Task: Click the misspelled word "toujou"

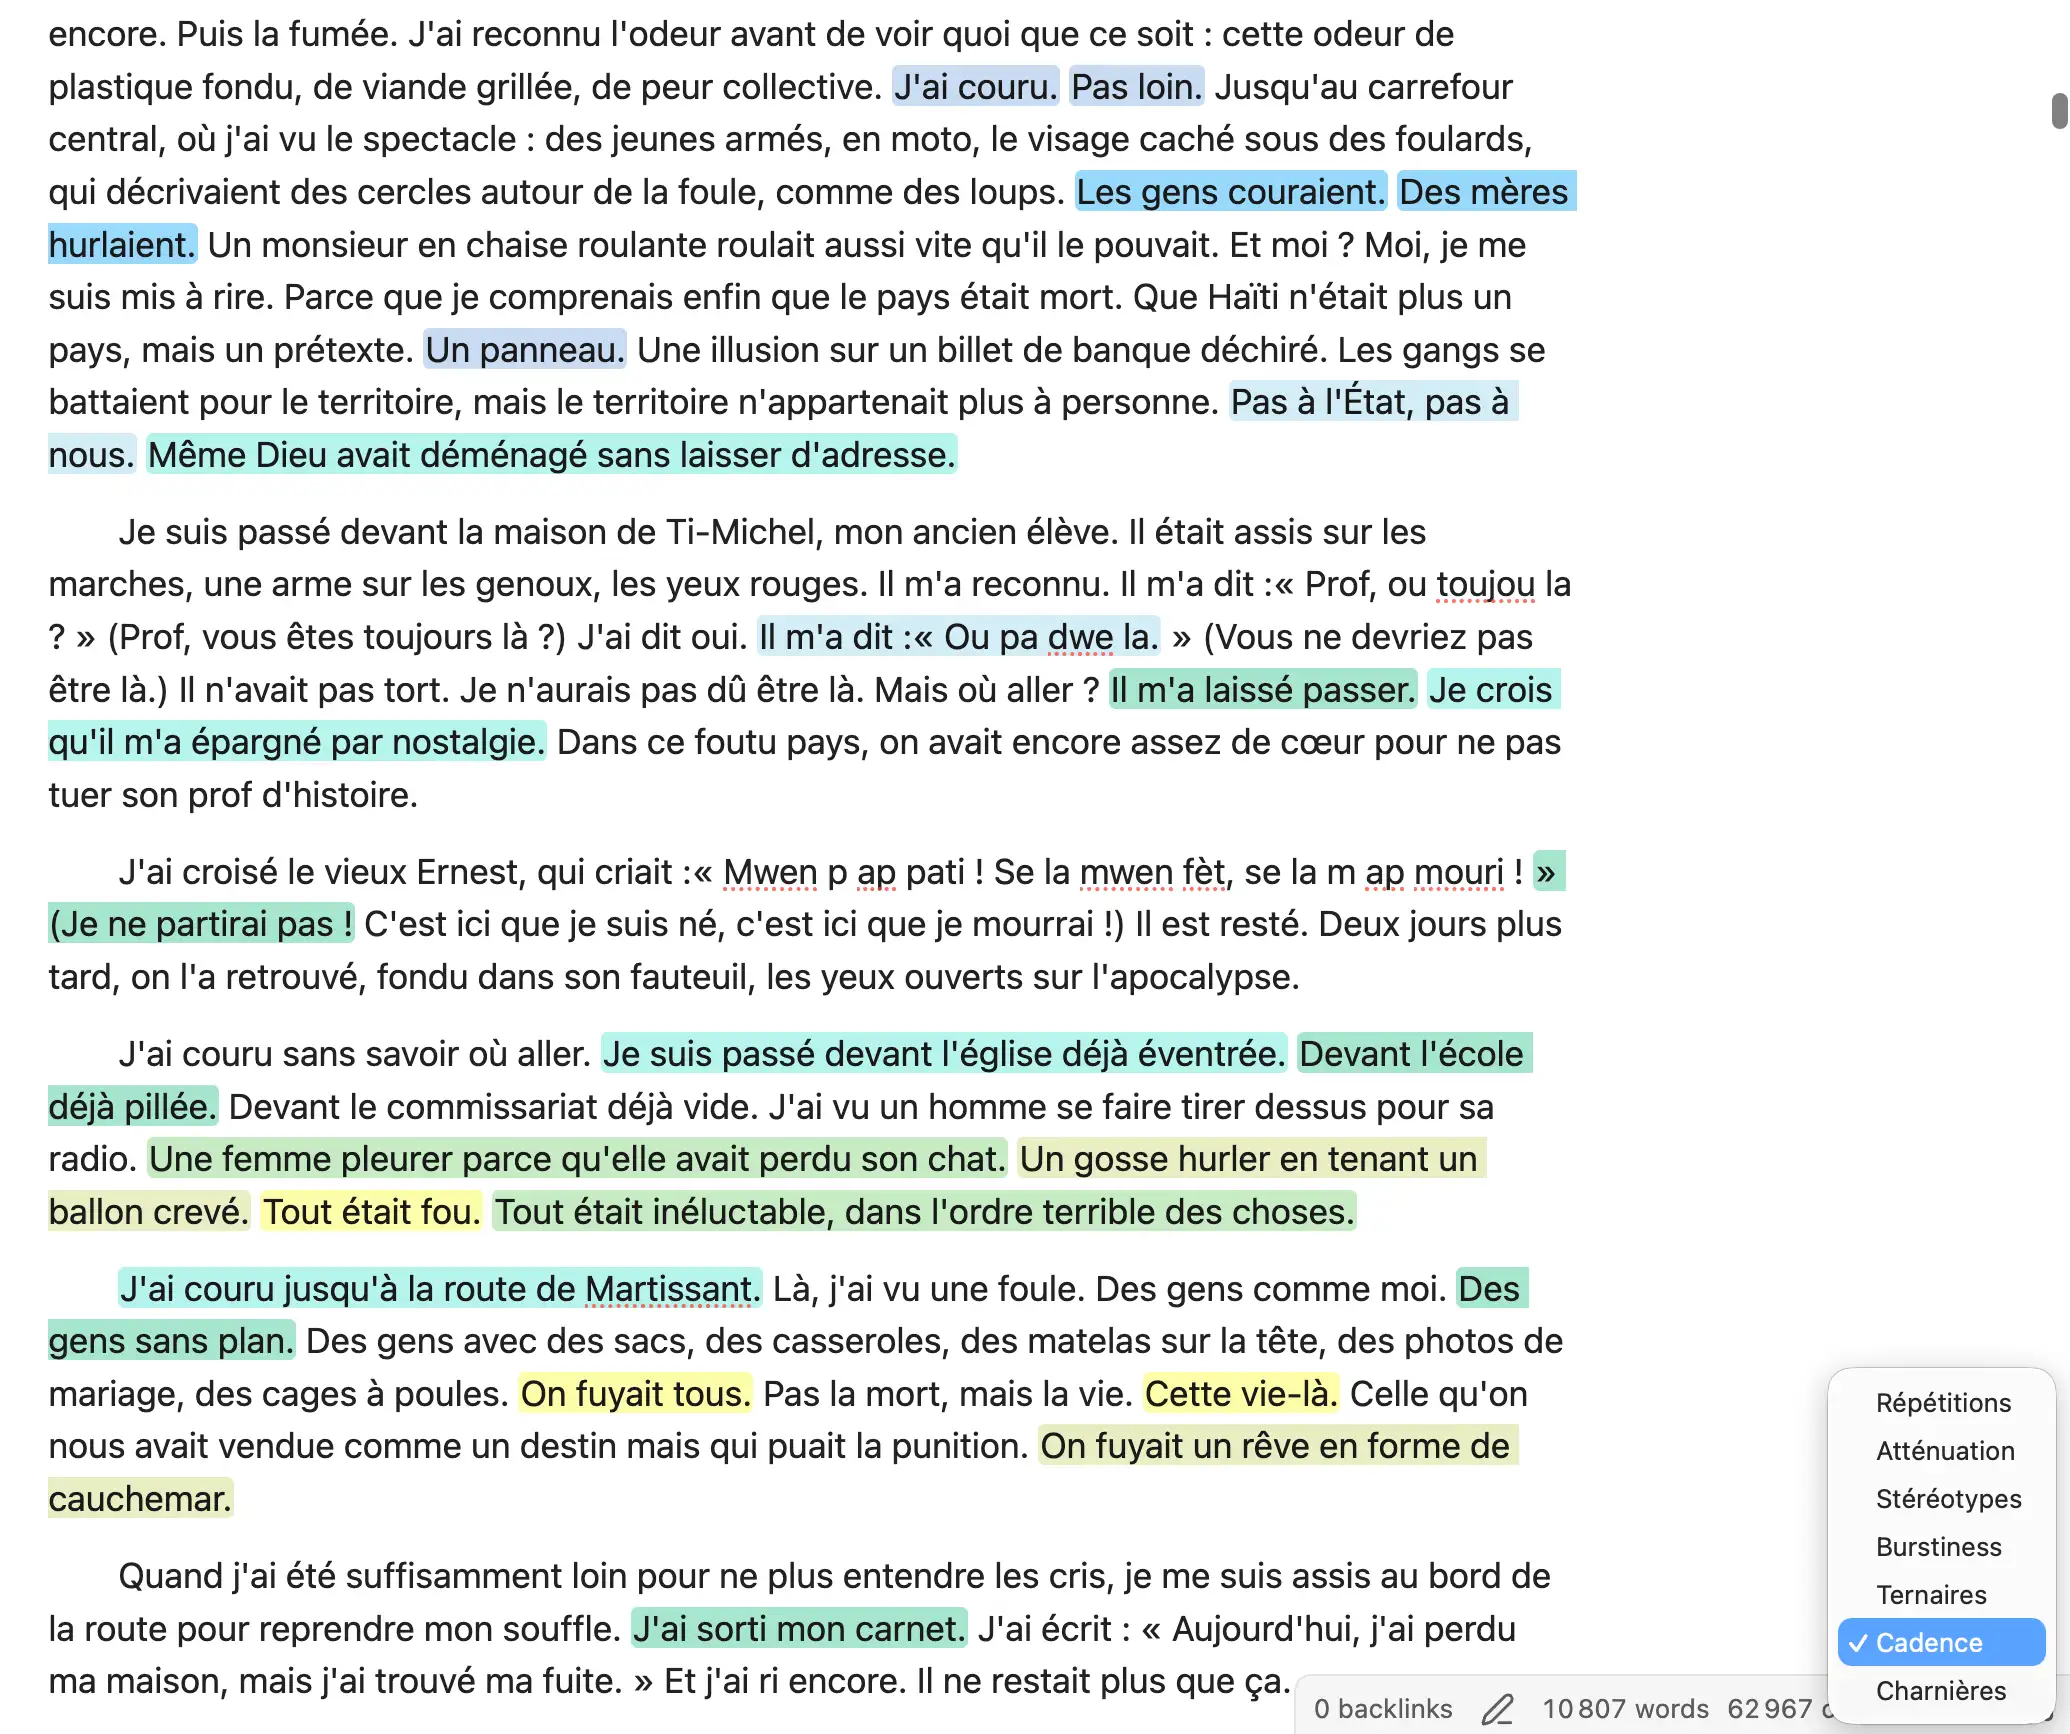Action: point(1486,584)
